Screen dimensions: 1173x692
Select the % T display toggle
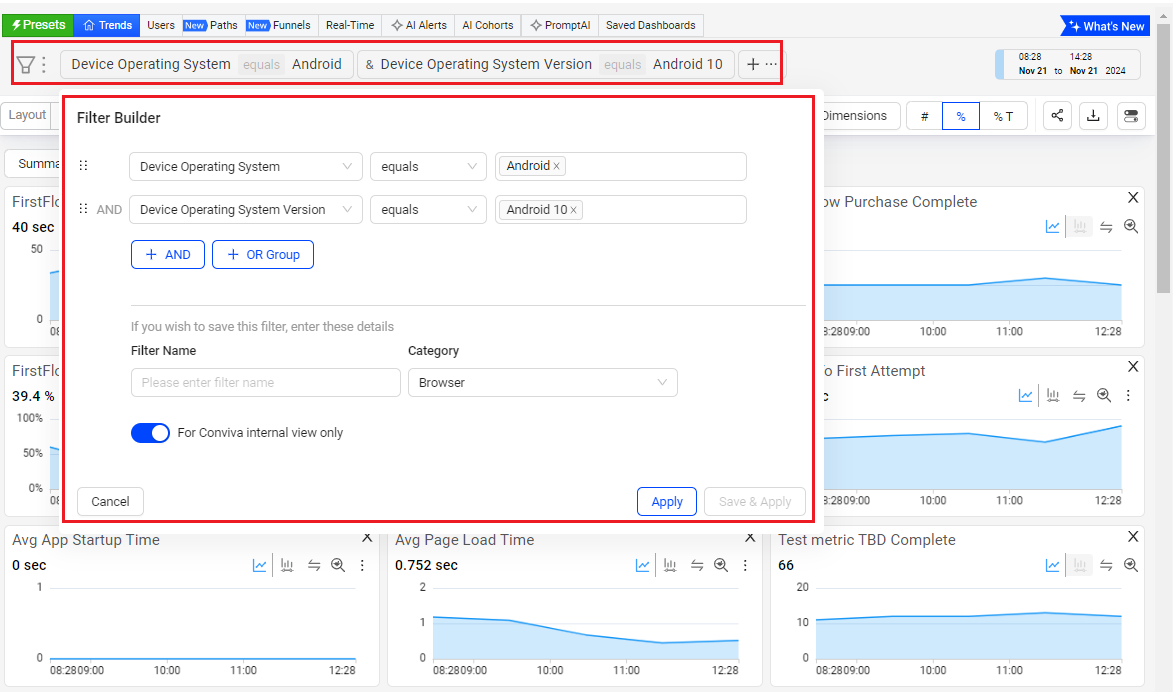click(x=1003, y=116)
